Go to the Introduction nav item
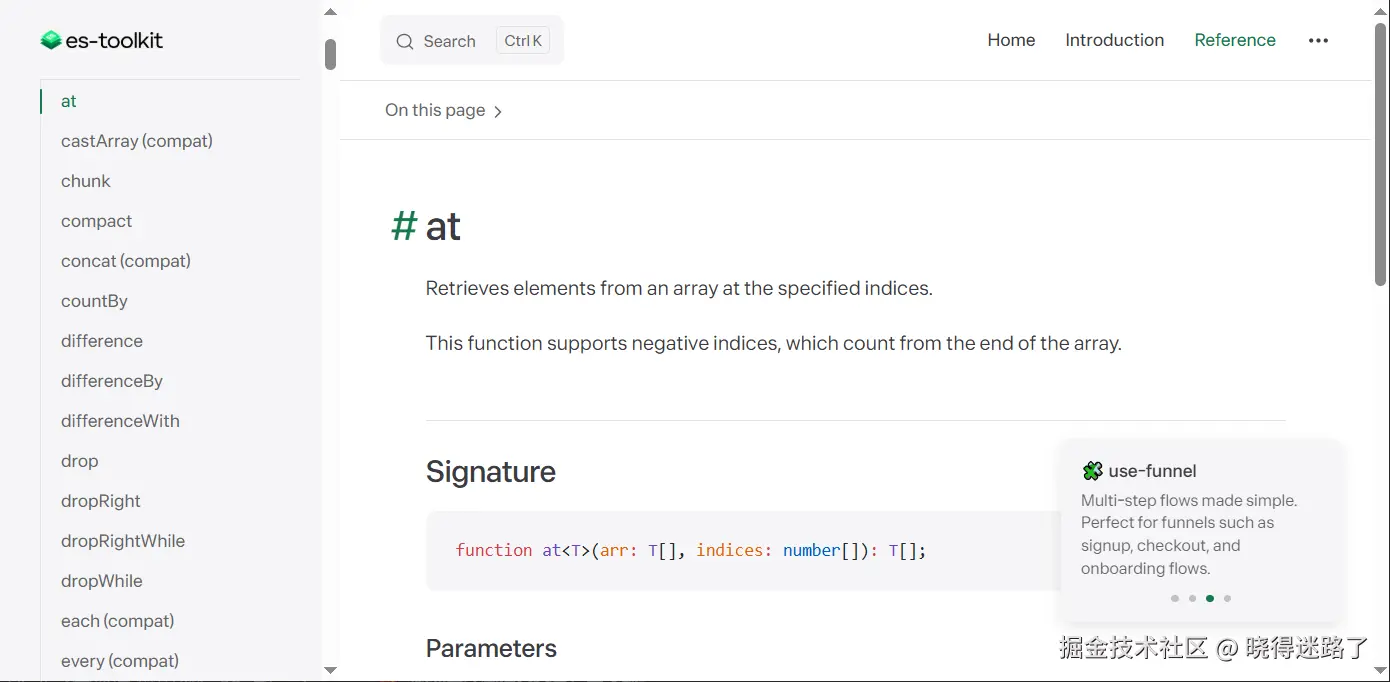 1114,40
